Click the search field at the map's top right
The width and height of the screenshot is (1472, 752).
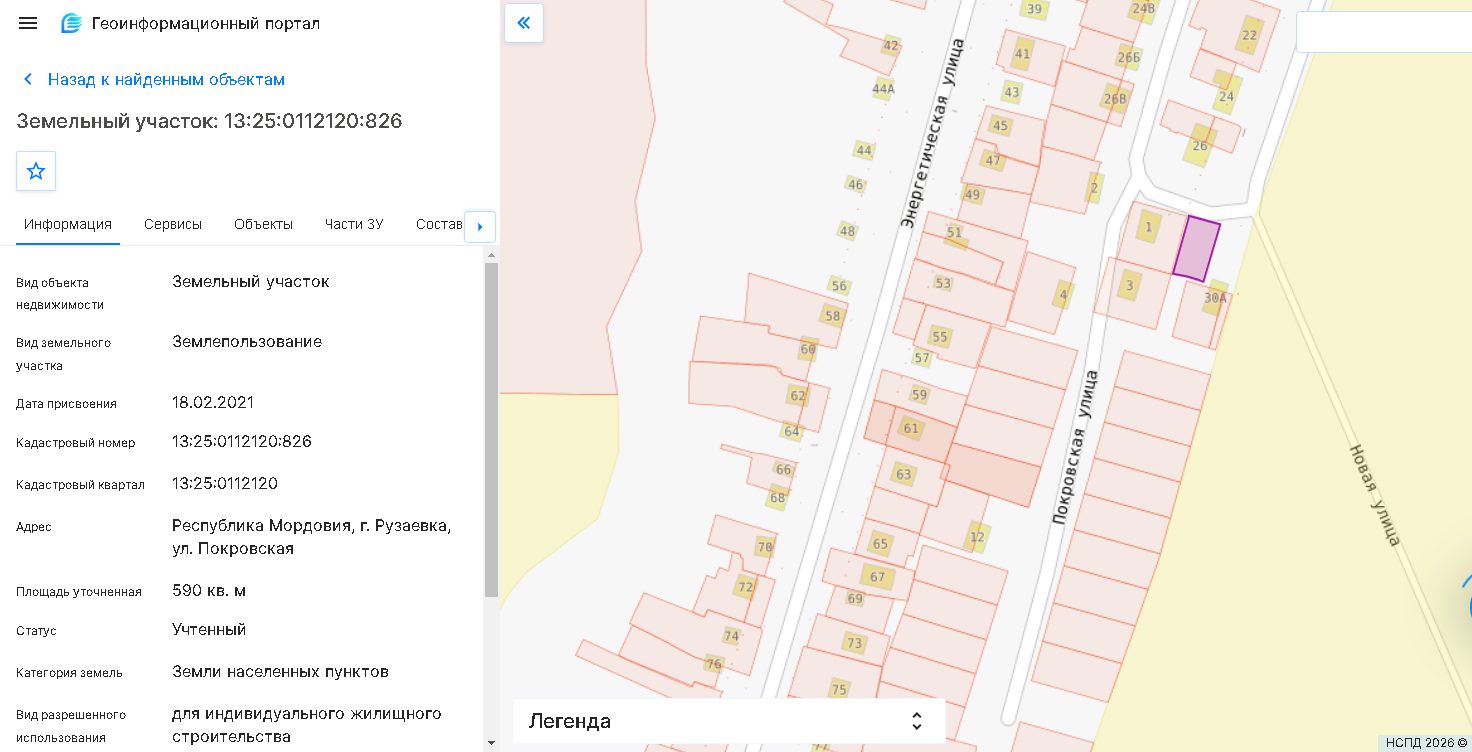pos(1384,32)
